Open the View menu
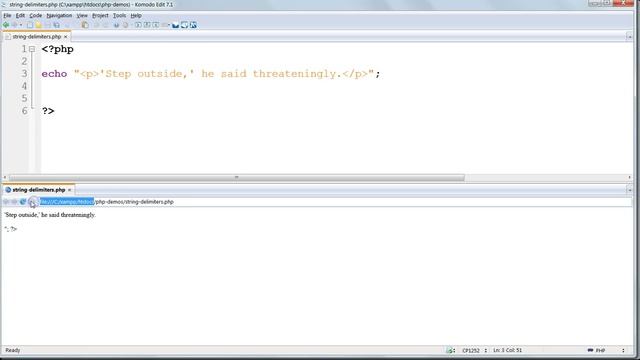The height and width of the screenshot is (360, 640). [x=82, y=16]
